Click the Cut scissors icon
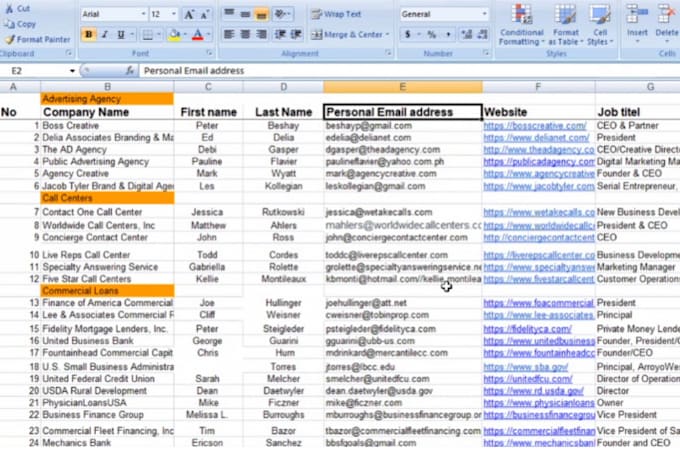 coord(10,8)
